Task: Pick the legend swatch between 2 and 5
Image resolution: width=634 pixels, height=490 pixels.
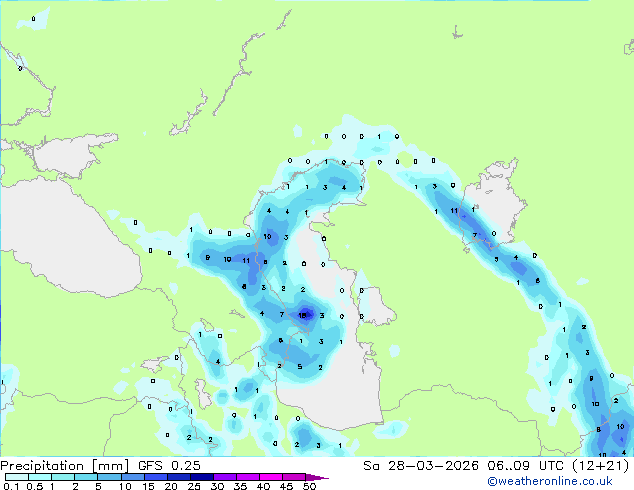Action: click(86, 477)
